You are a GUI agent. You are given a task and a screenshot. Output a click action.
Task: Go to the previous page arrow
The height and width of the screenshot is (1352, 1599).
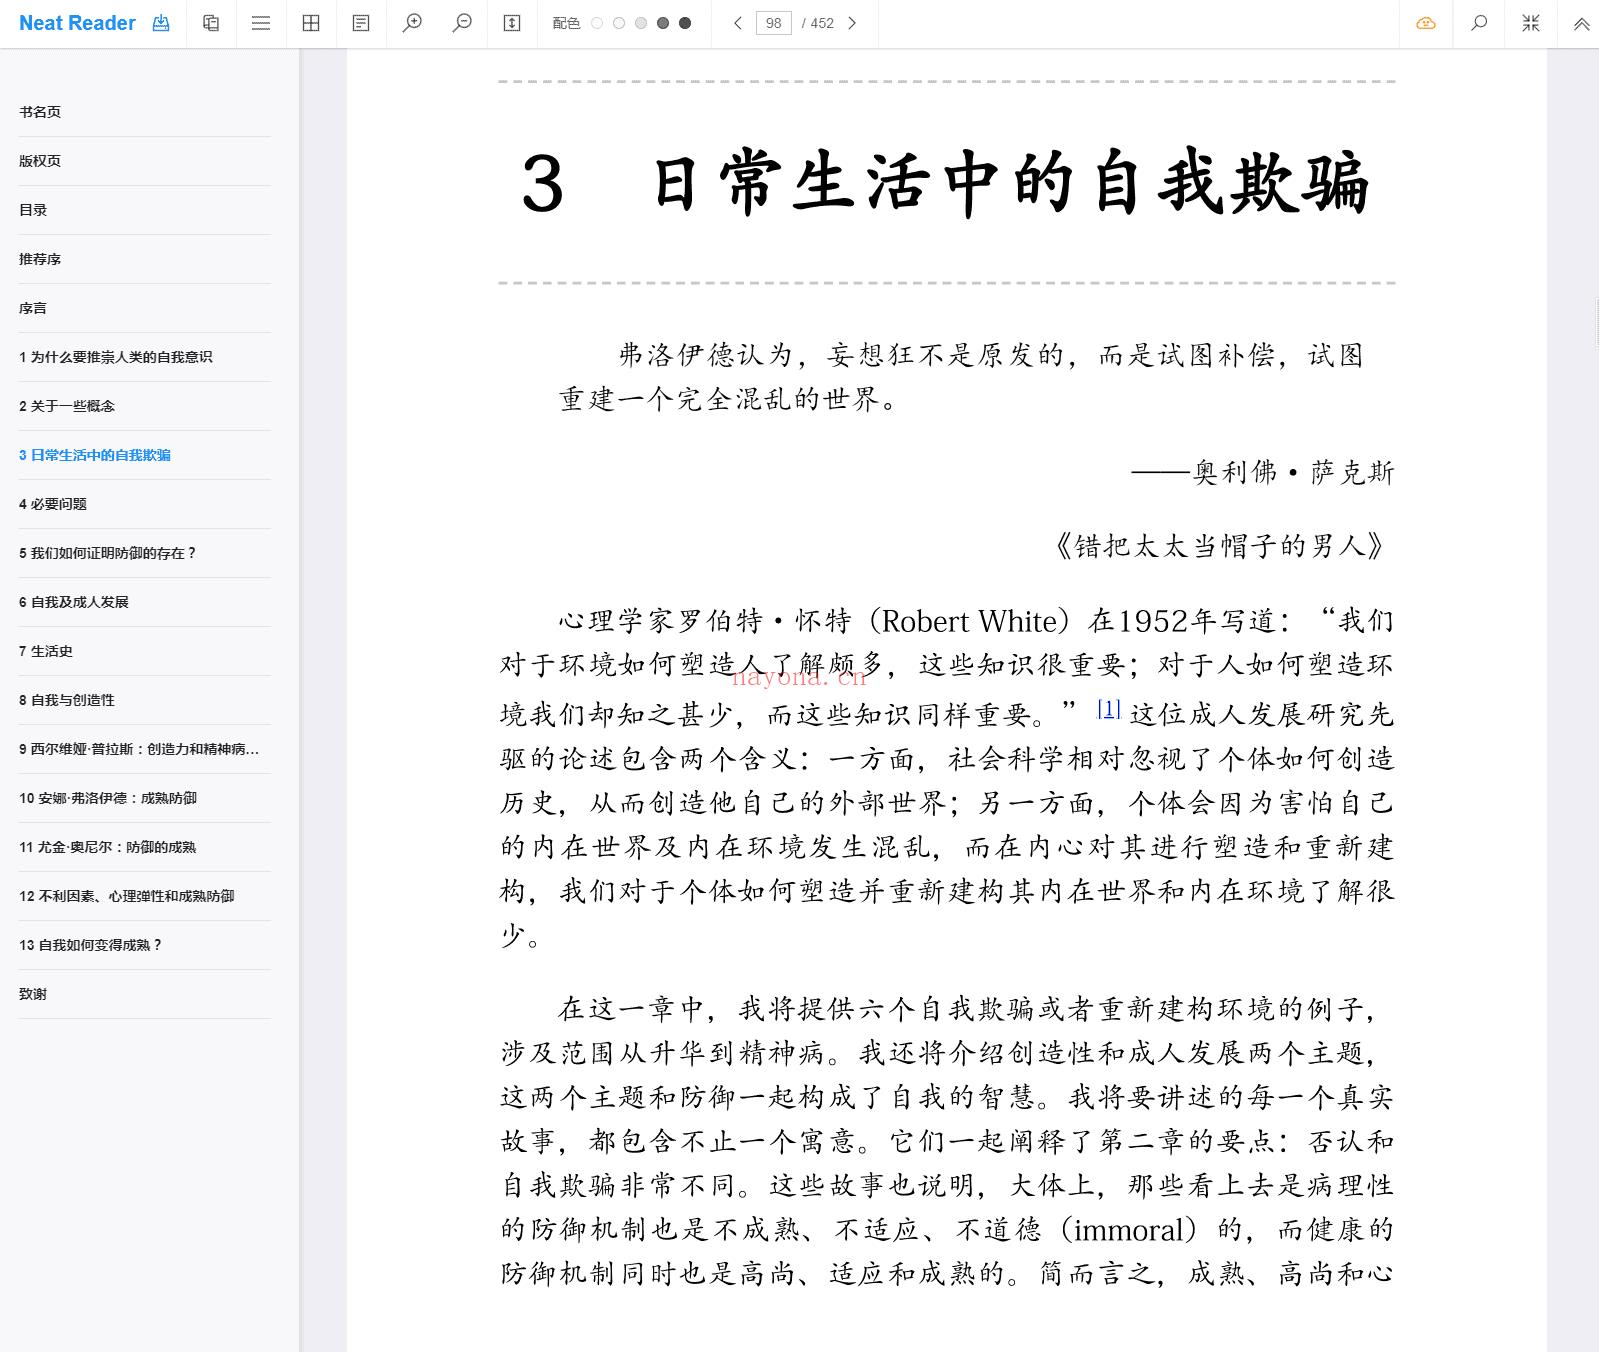(738, 23)
